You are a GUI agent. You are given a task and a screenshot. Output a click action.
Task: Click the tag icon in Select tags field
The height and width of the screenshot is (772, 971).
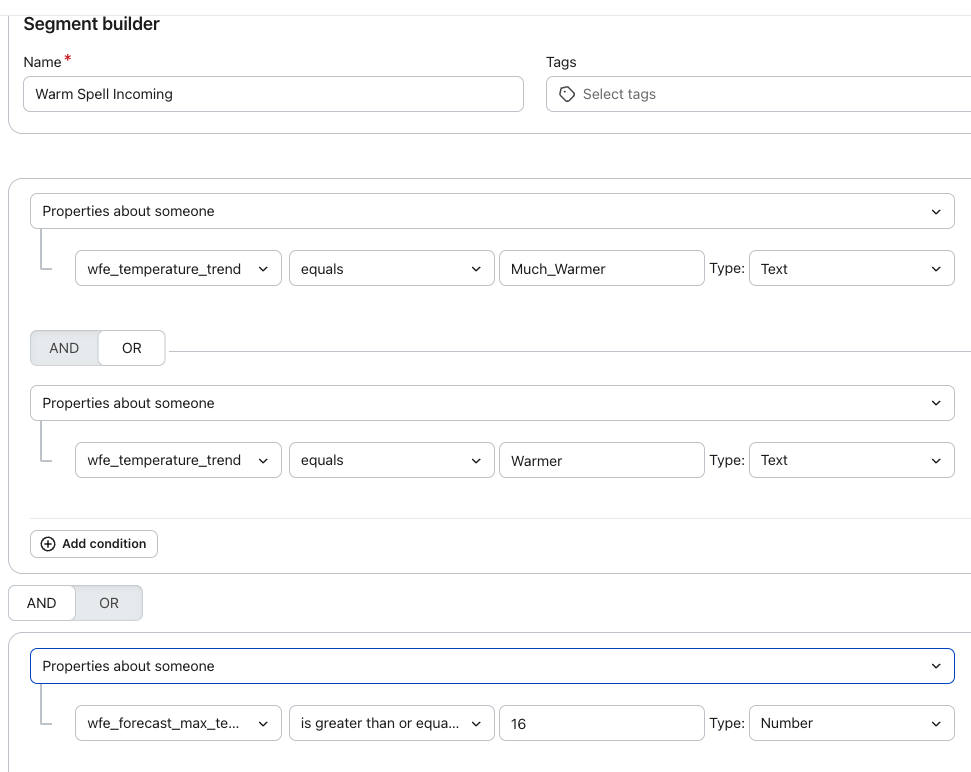tap(567, 94)
